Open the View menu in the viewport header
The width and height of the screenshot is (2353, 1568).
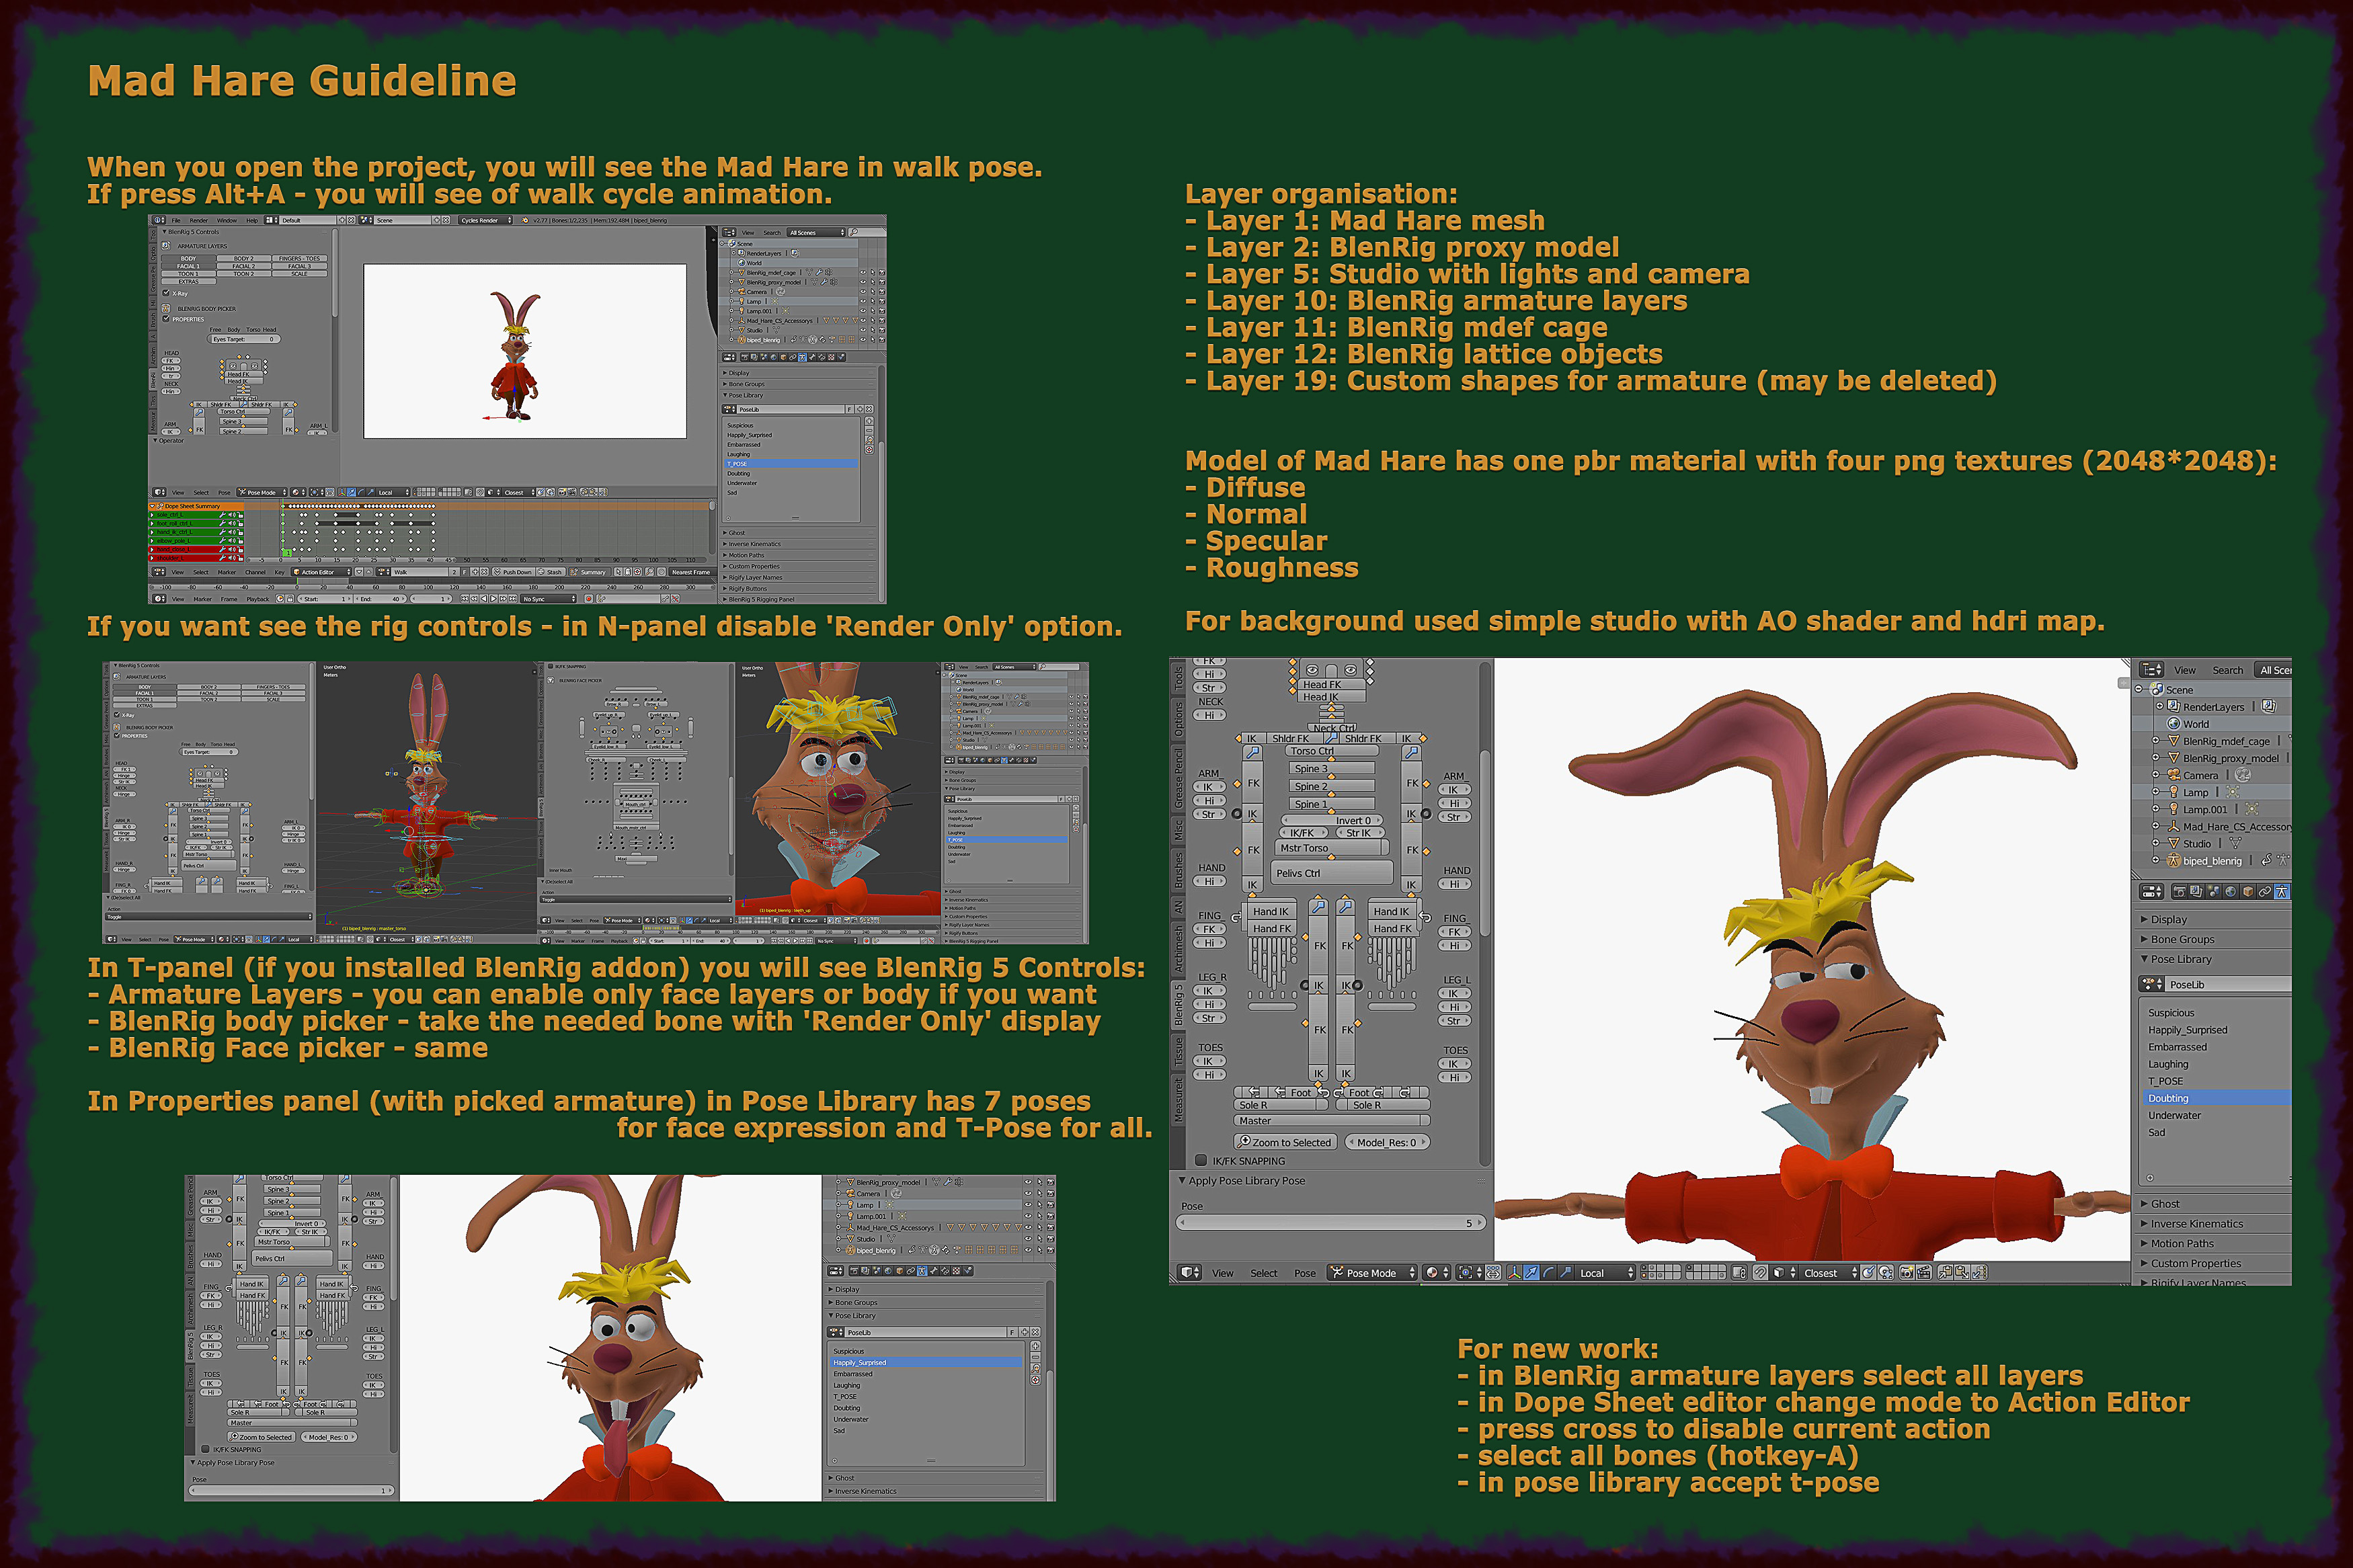(1223, 1274)
